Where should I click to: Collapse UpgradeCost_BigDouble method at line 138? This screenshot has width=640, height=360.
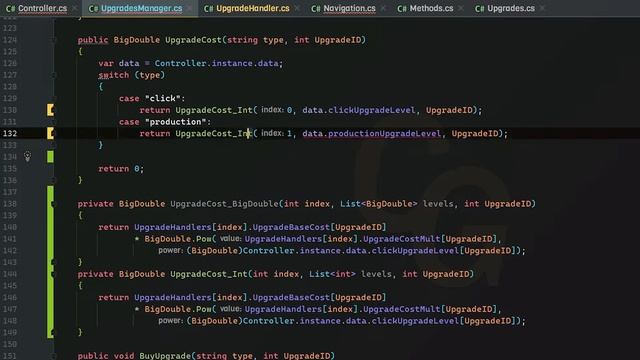click(x=54, y=204)
